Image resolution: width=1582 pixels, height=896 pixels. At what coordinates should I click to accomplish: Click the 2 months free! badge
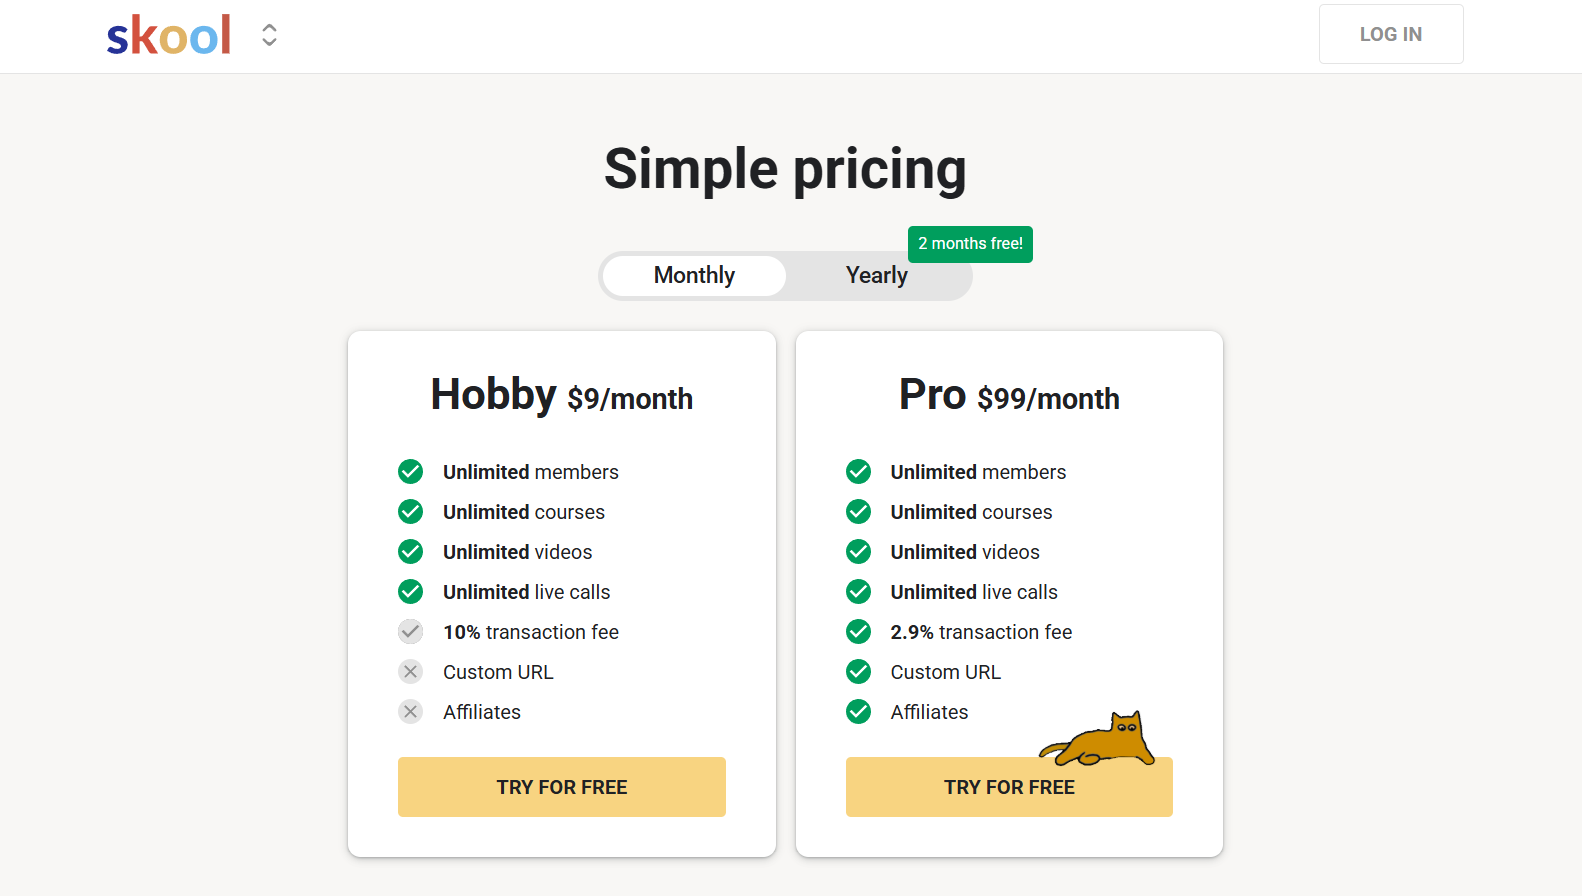[x=969, y=244]
